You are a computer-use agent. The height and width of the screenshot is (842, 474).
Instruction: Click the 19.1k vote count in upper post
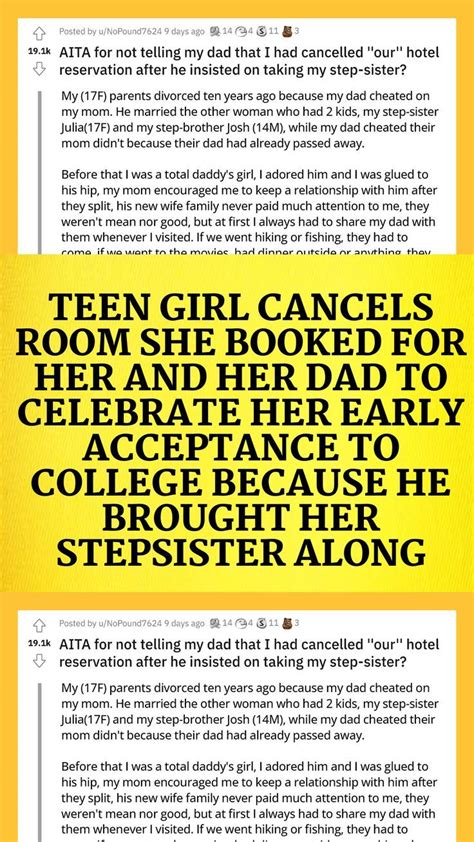click(x=39, y=53)
